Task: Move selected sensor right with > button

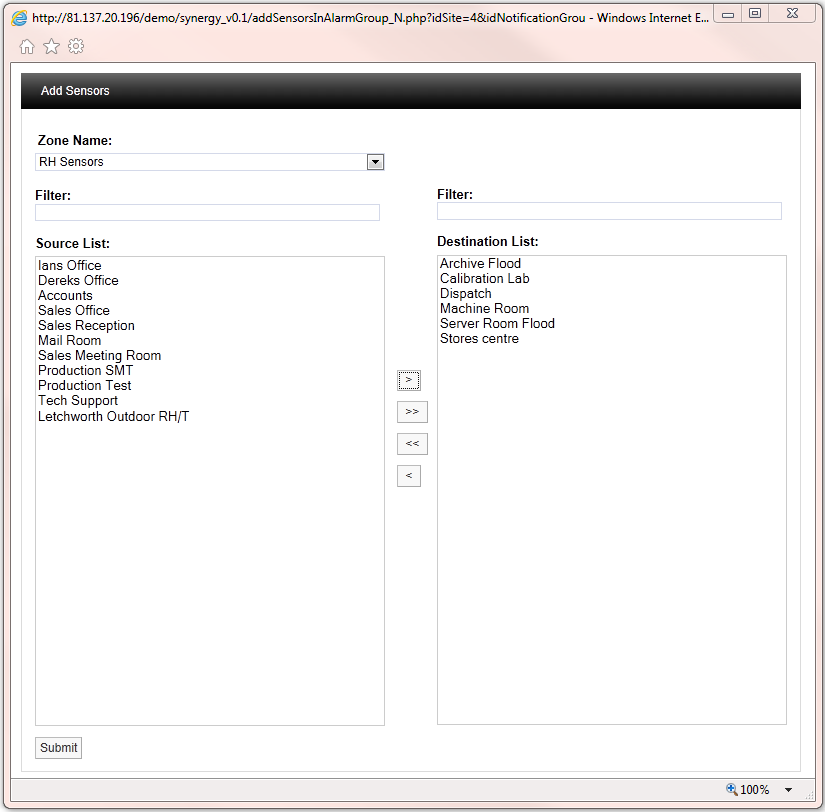Action: pos(408,380)
